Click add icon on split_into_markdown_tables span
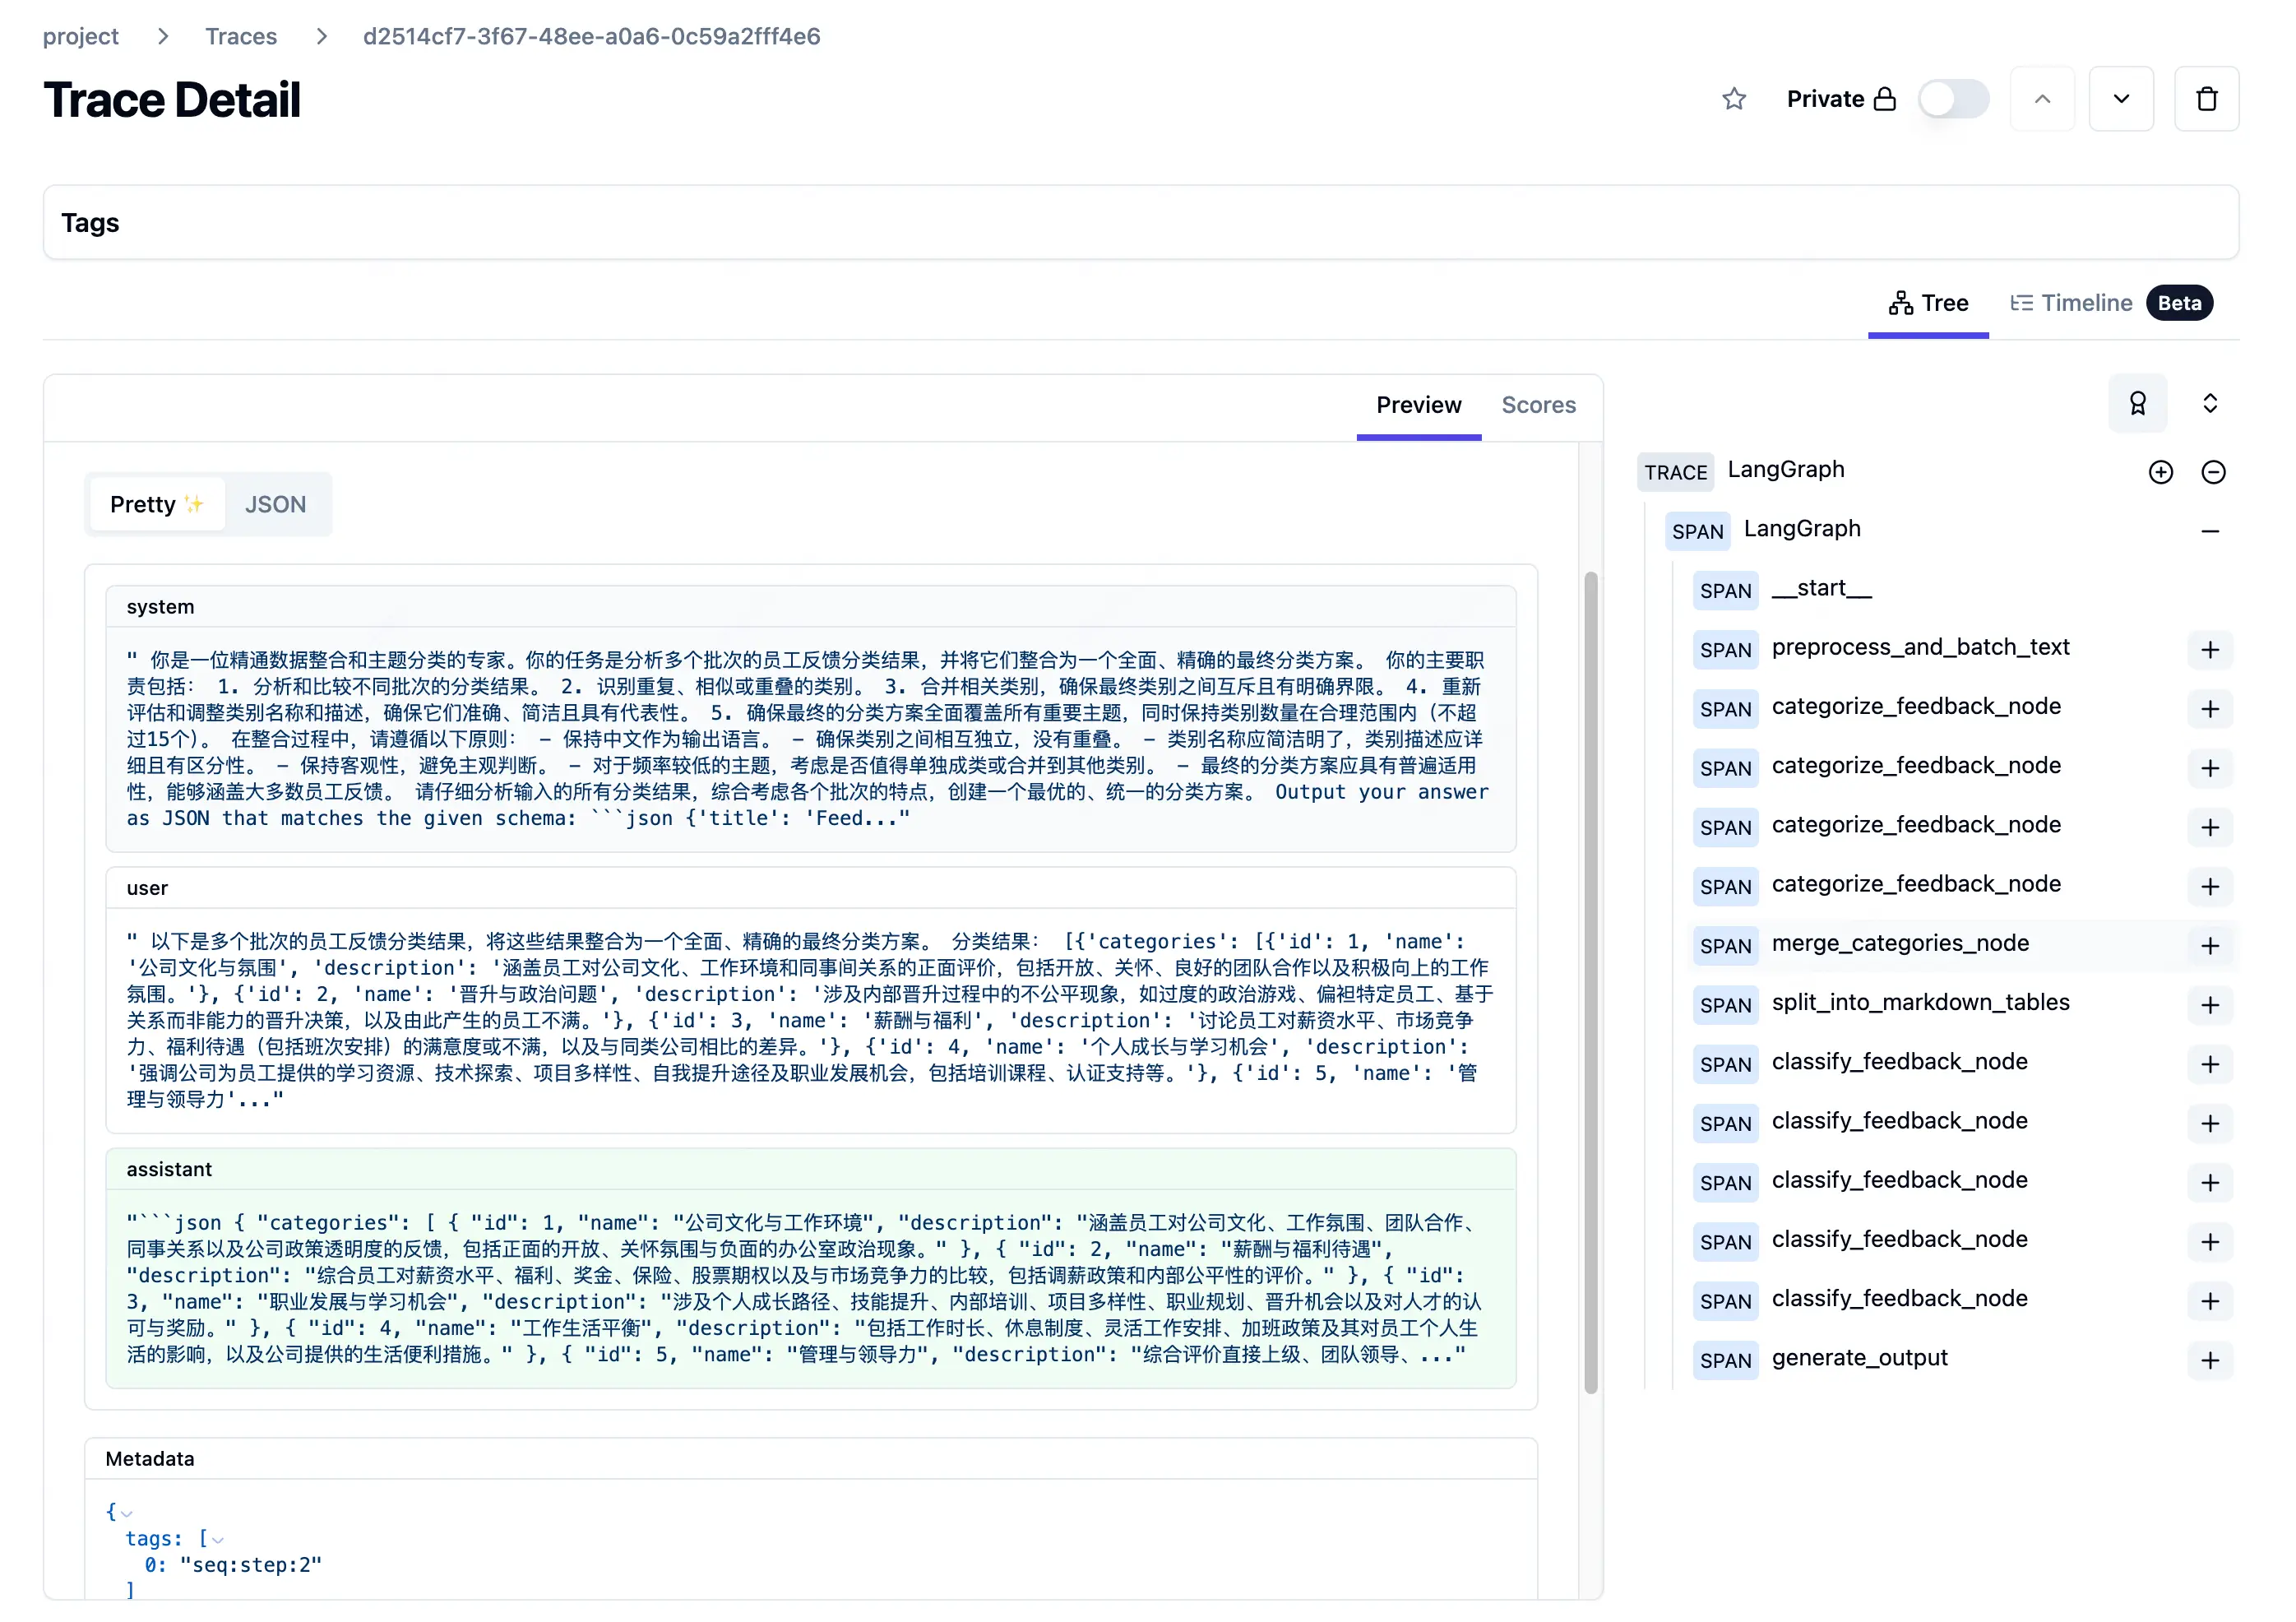This screenshot has width=2296, height=1622. (2210, 1004)
